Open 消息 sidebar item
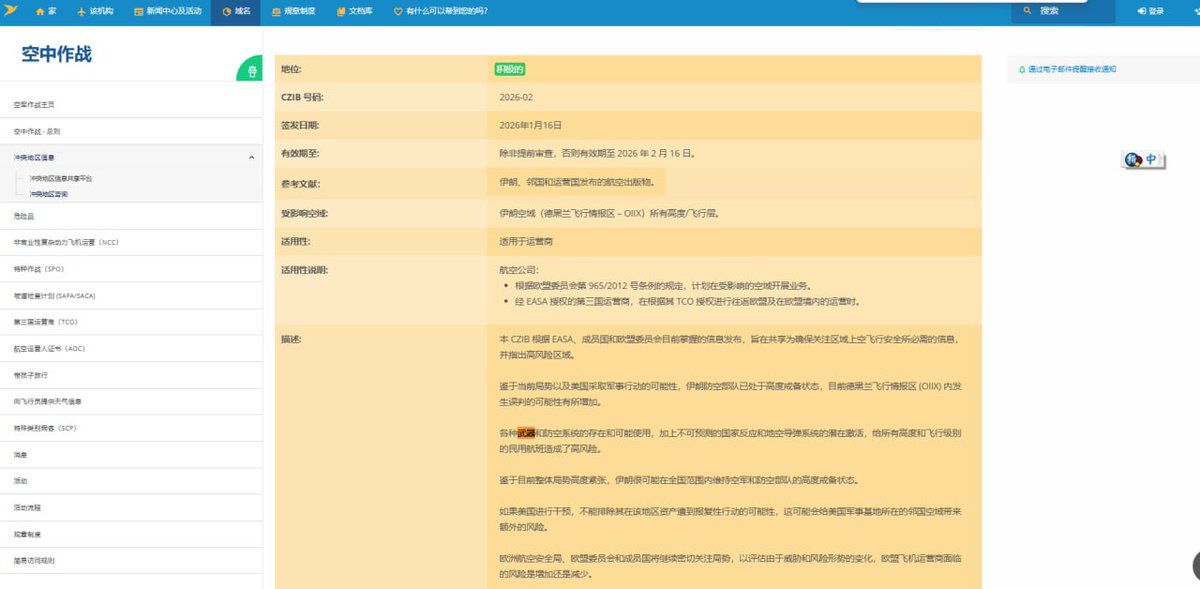Image resolution: width=1200 pixels, height=589 pixels. tap(20, 454)
